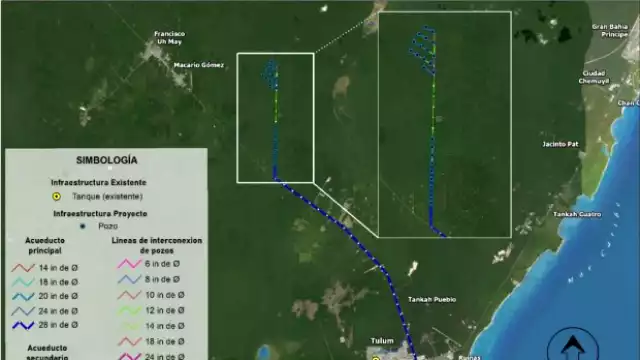Viewport: 640px width, 360px height.
Task: Select blue 8 in de Ø line symbol
Action: tap(129, 279)
